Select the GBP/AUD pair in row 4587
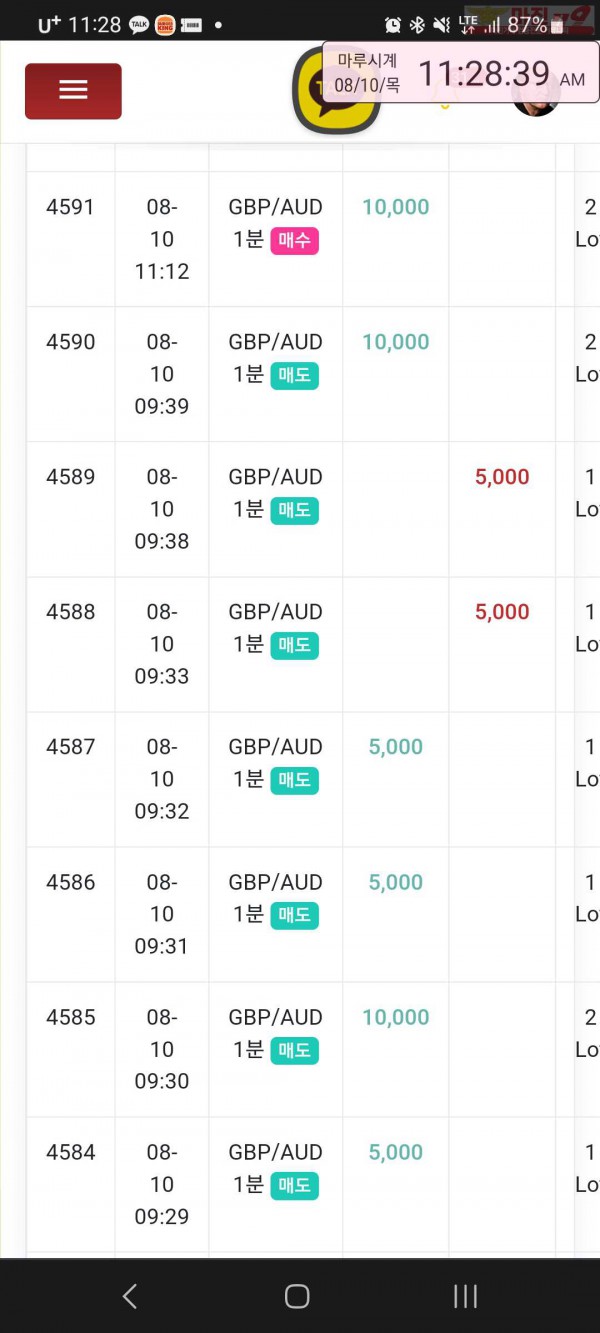The height and width of the screenshot is (1333, 600). coord(275,747)
